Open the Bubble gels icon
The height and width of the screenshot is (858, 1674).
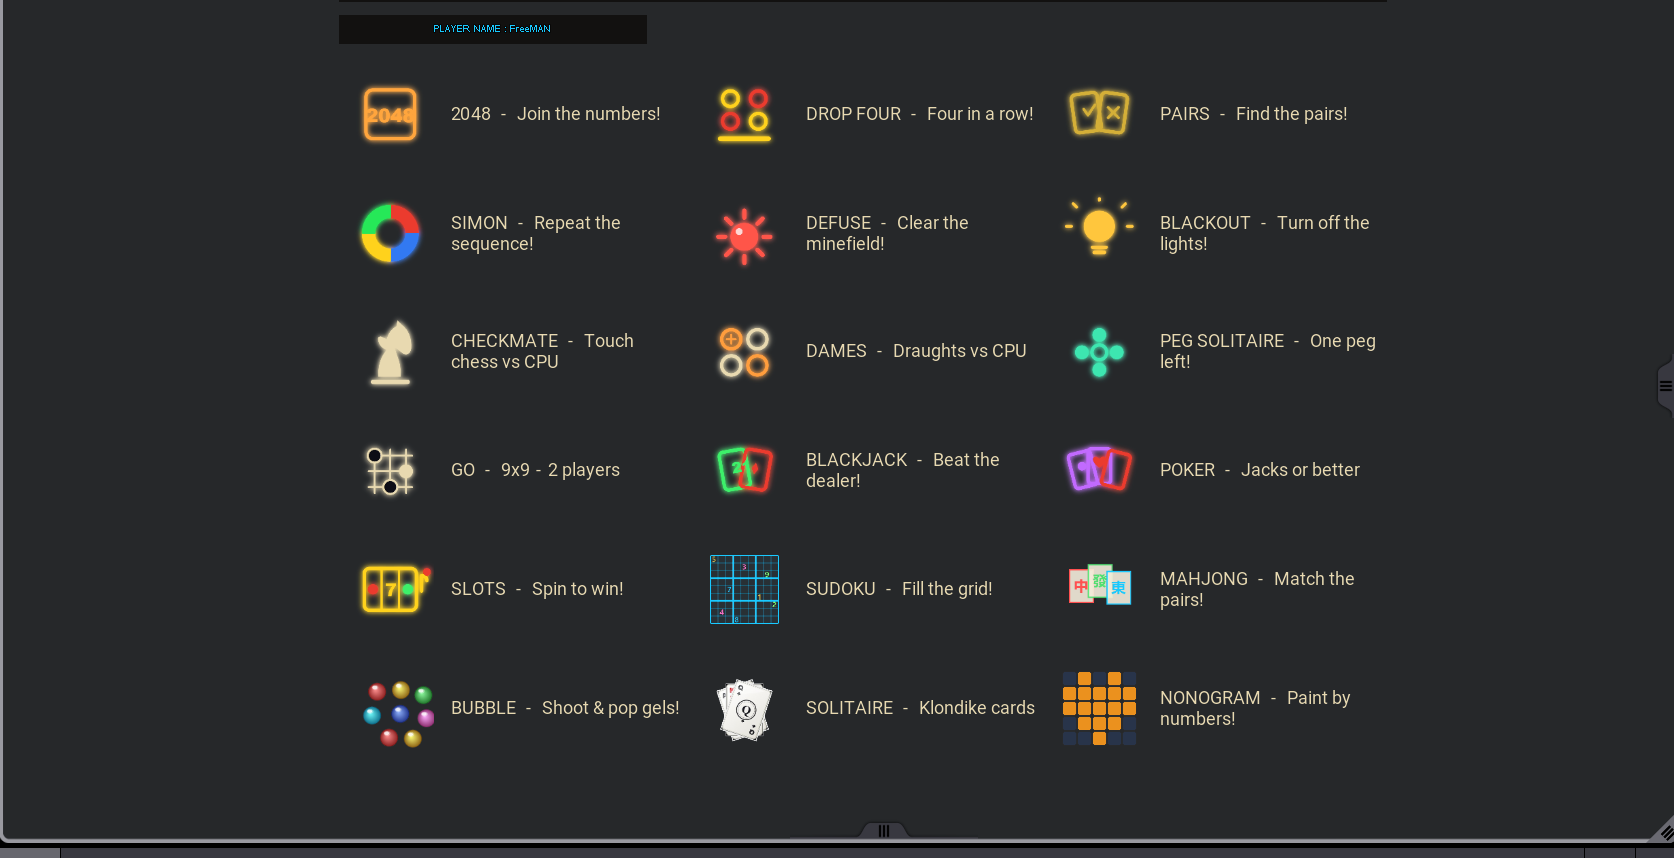(x=398, y=714)
